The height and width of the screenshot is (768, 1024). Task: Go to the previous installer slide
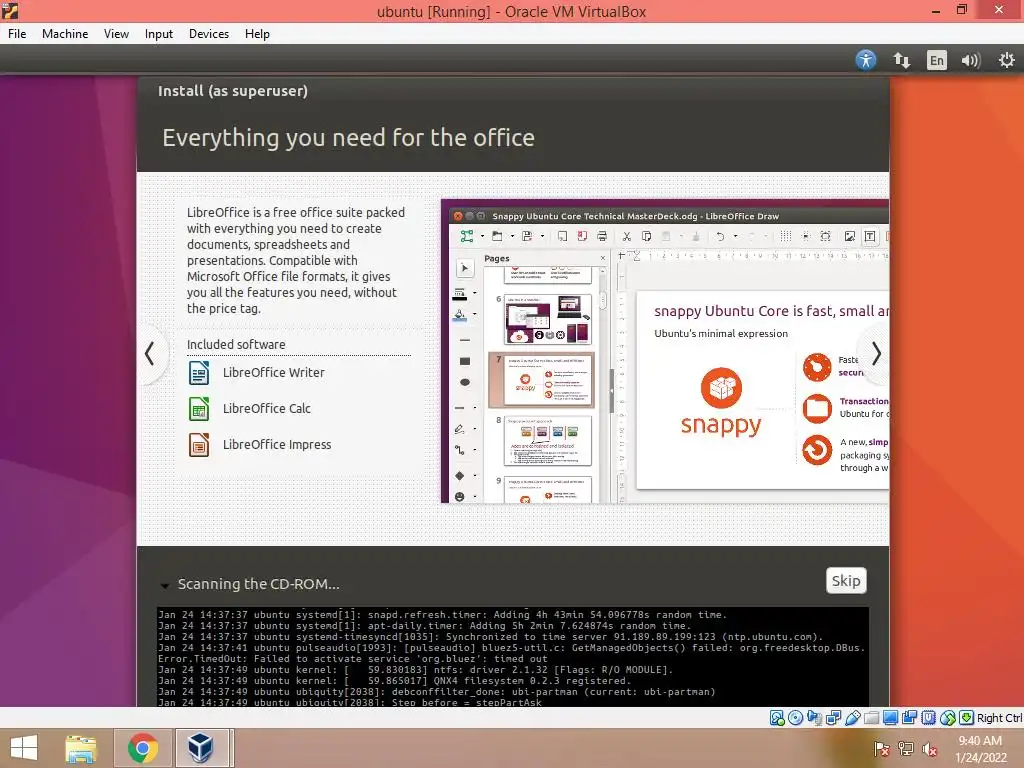[x=150, y=353]
